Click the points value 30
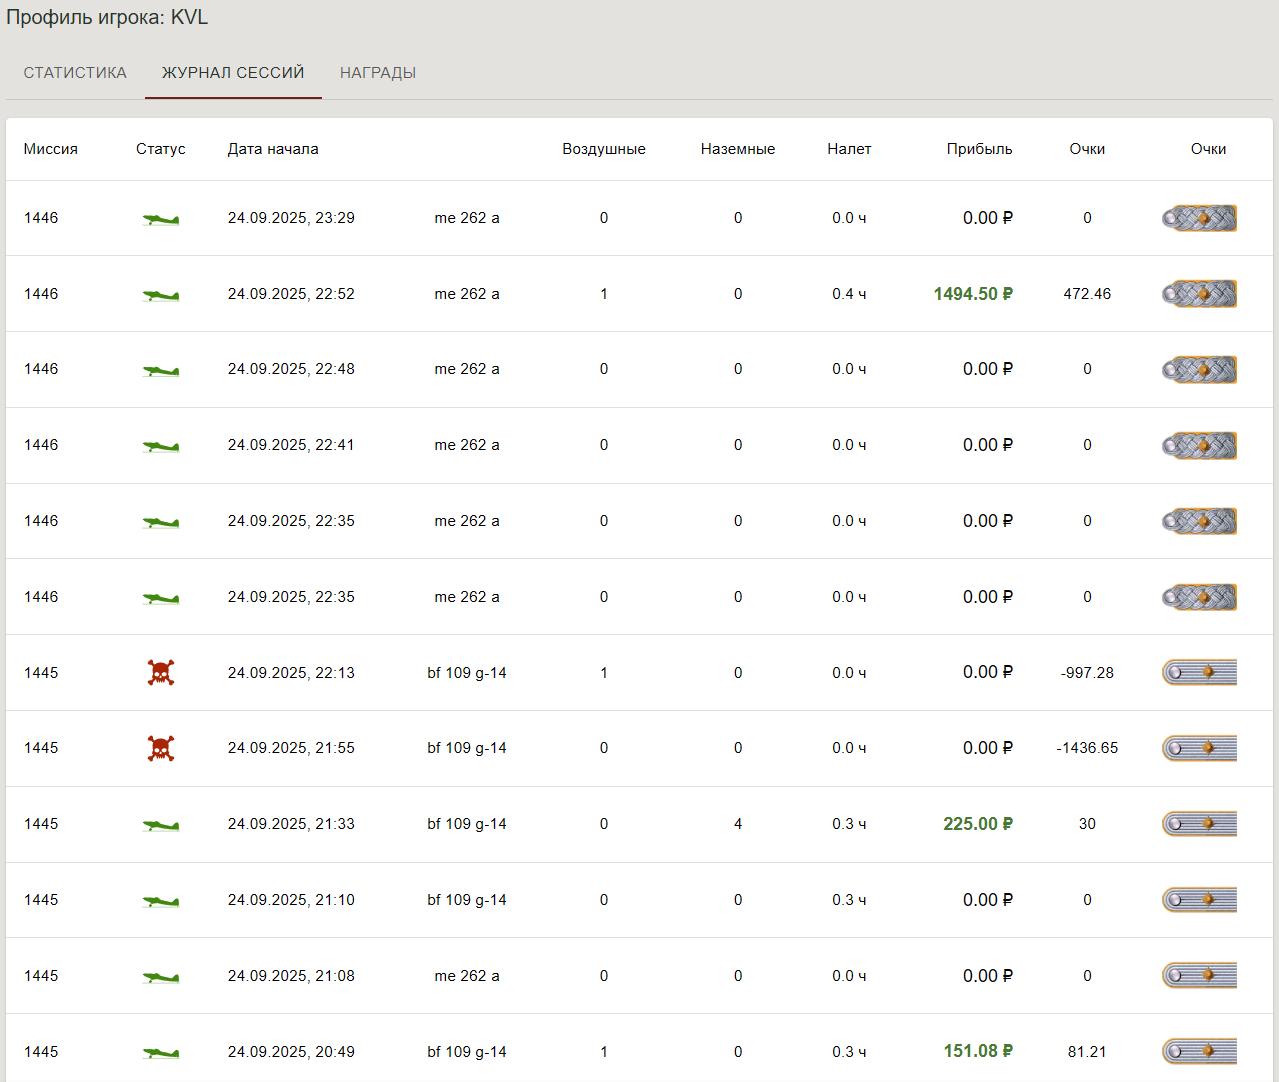1279x1082 pixels. (1087, 824)
